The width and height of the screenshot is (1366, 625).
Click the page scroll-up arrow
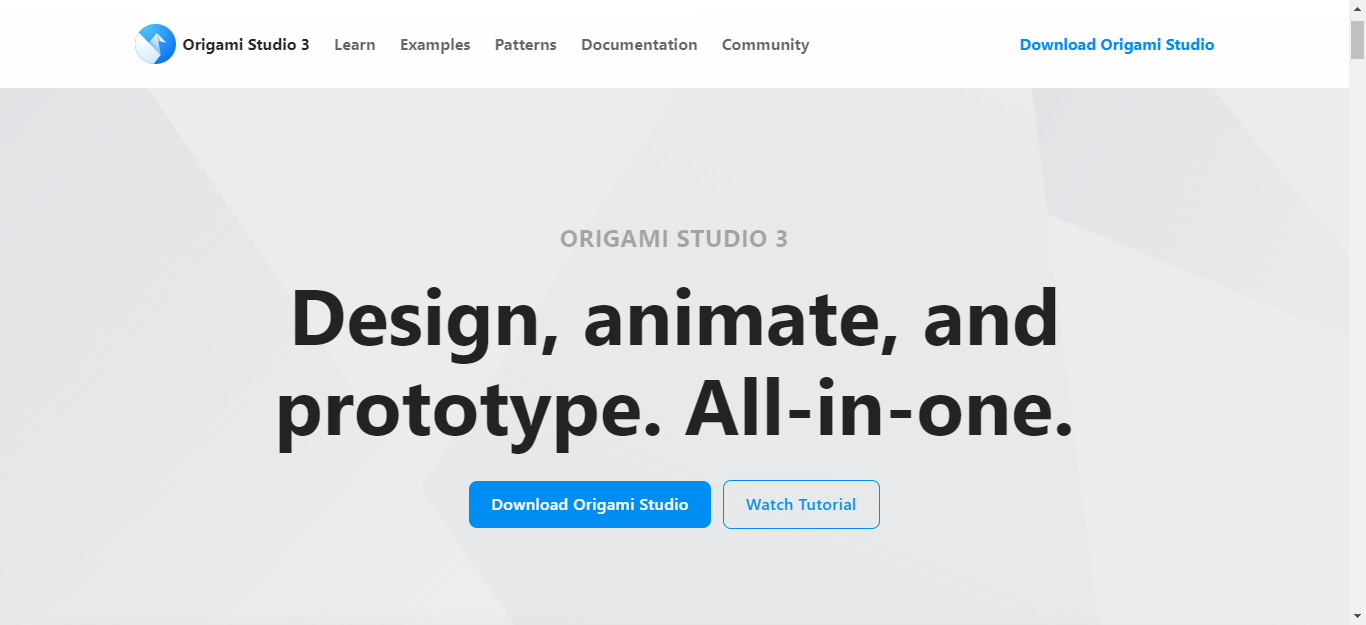tap(1357, 9)
